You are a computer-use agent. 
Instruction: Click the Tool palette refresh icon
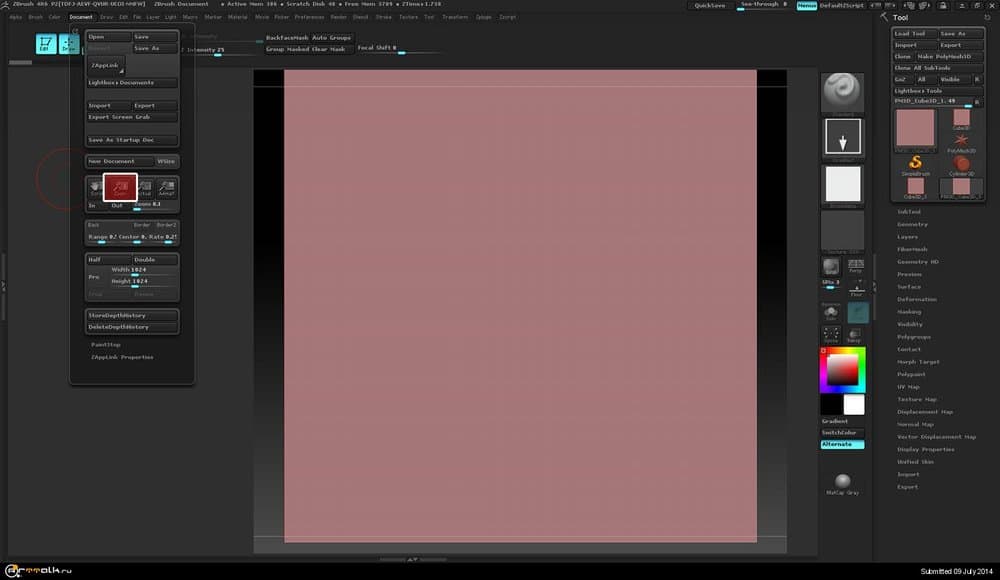987,17
